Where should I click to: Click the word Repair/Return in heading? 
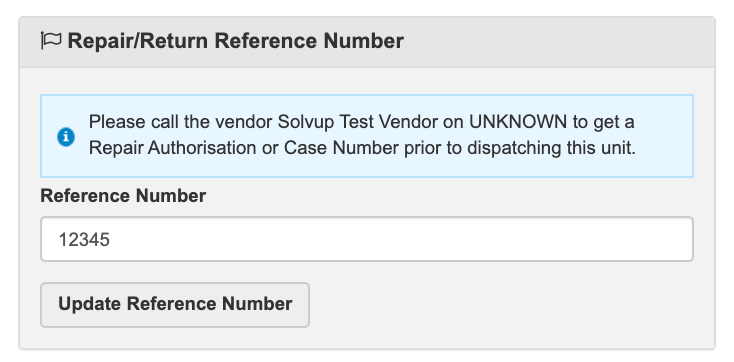[x=138, y=41]
